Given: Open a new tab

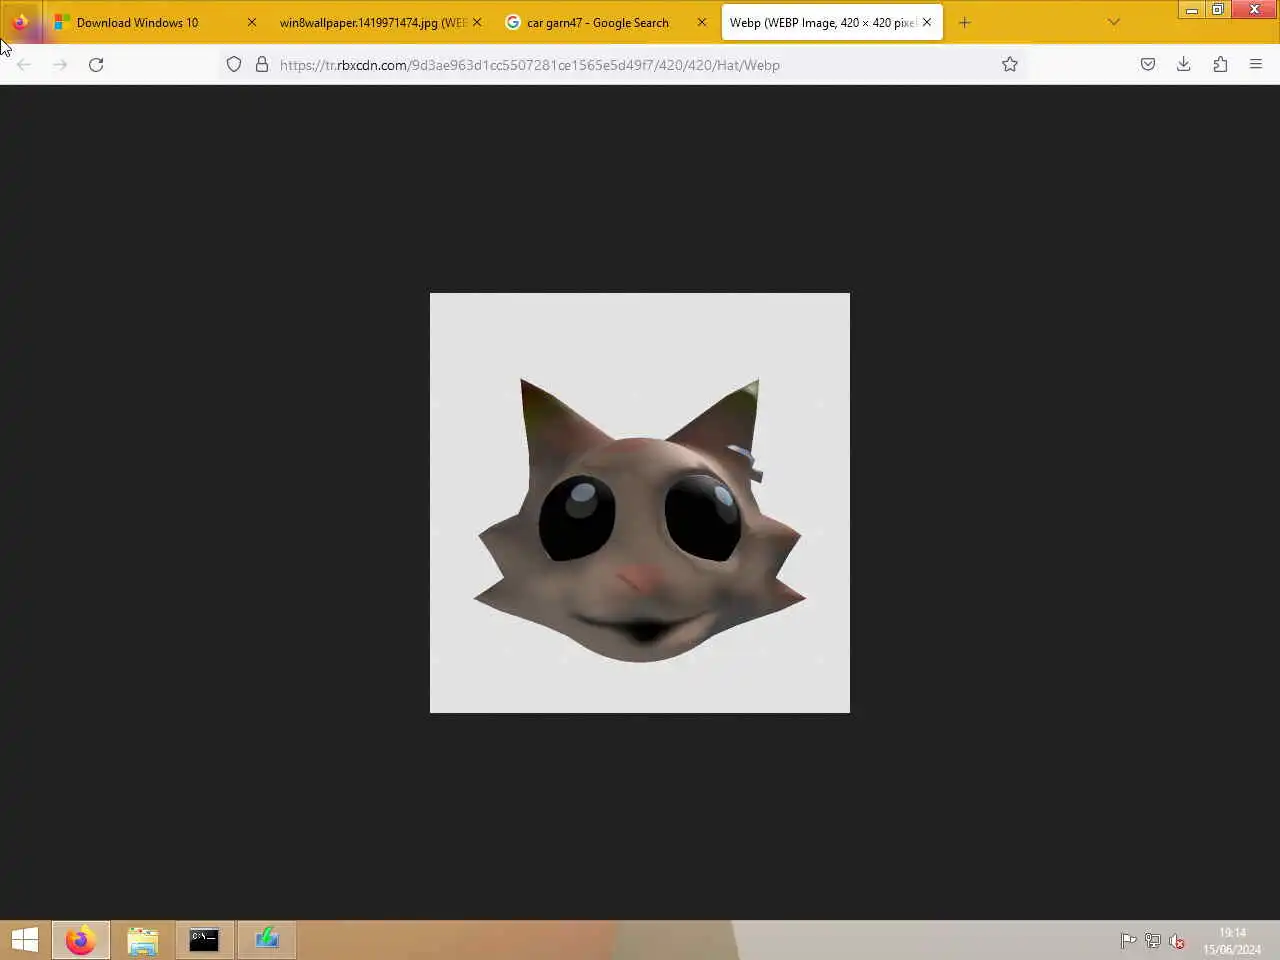Looking at the screenshot, I should pos(965,22).
